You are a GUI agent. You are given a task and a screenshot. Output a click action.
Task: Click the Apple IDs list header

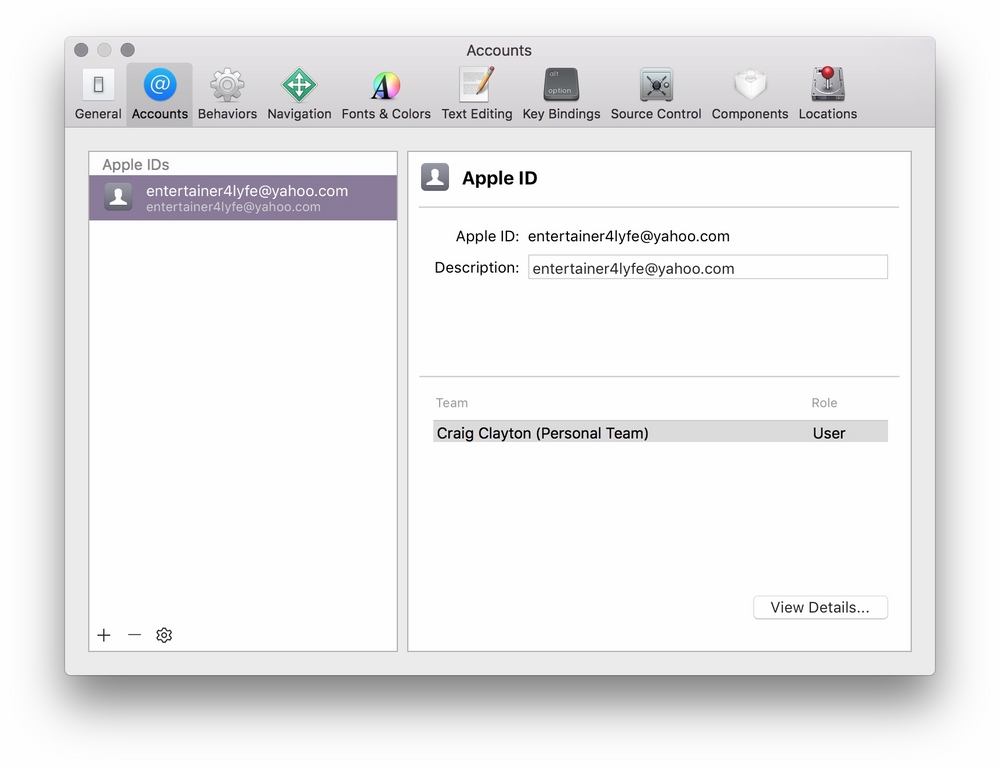(x=135, y=165)
